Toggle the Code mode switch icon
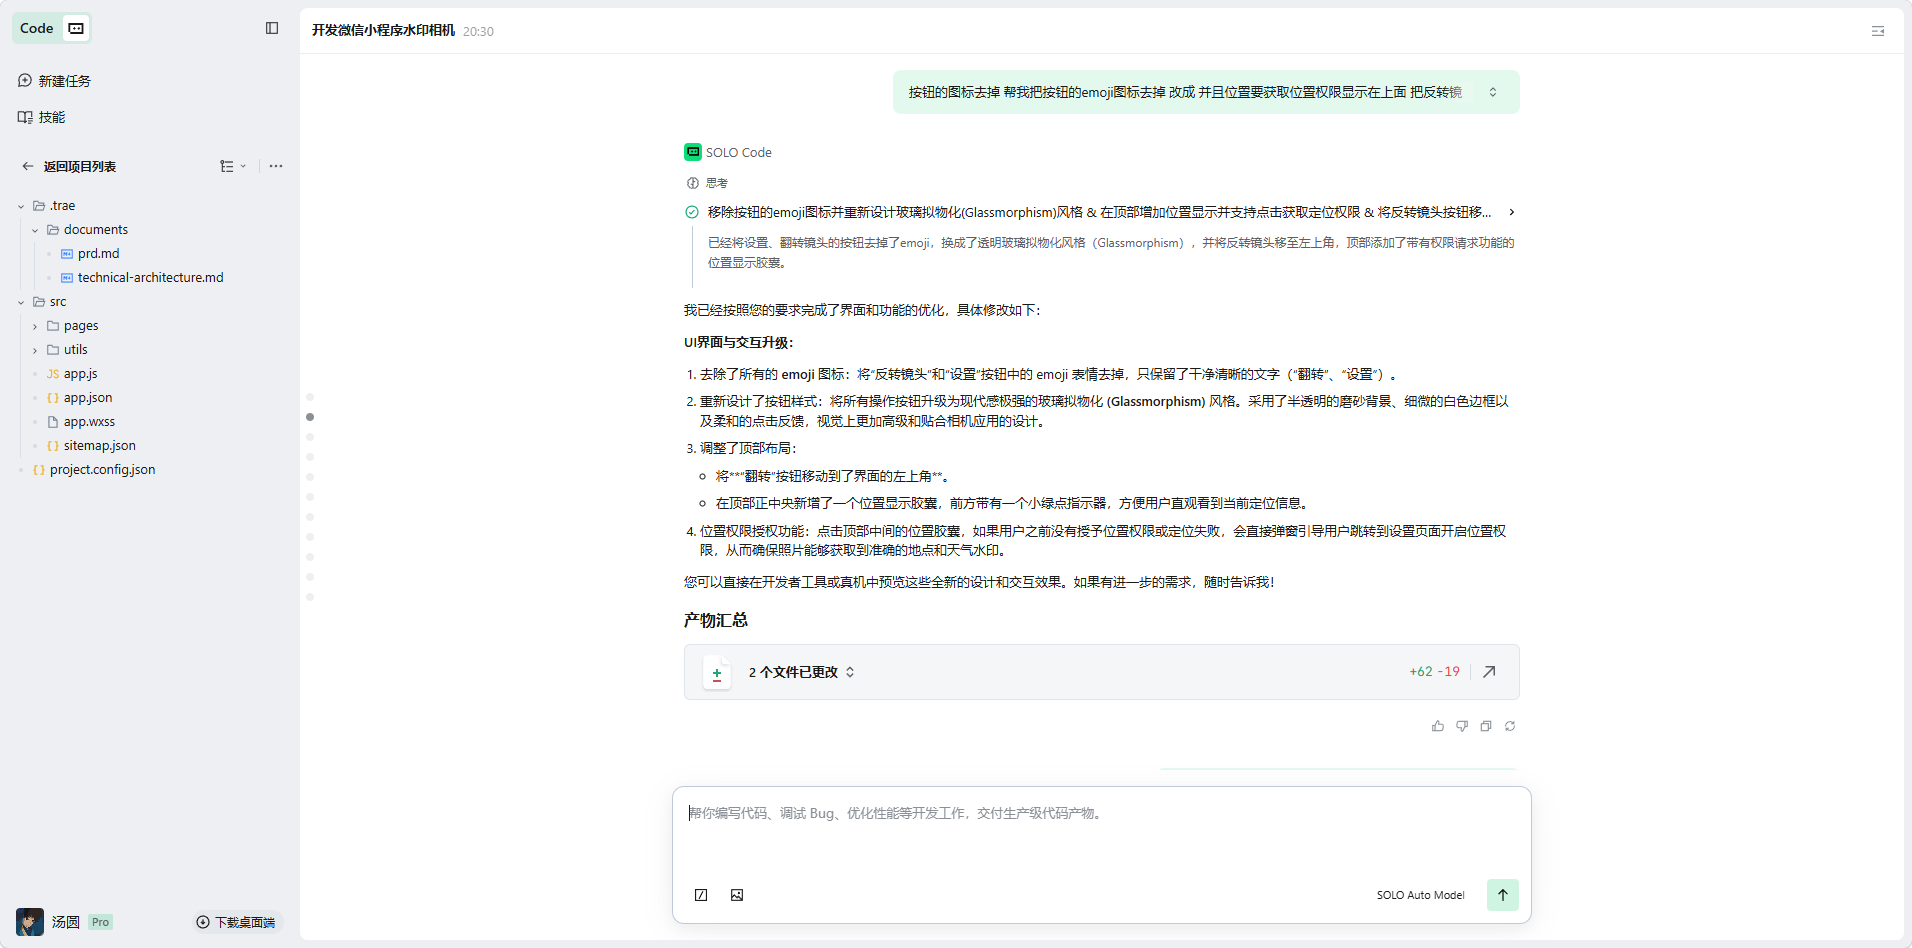Image resolution: width=1912 pixels, height=948 pixels. pos(76,28)
